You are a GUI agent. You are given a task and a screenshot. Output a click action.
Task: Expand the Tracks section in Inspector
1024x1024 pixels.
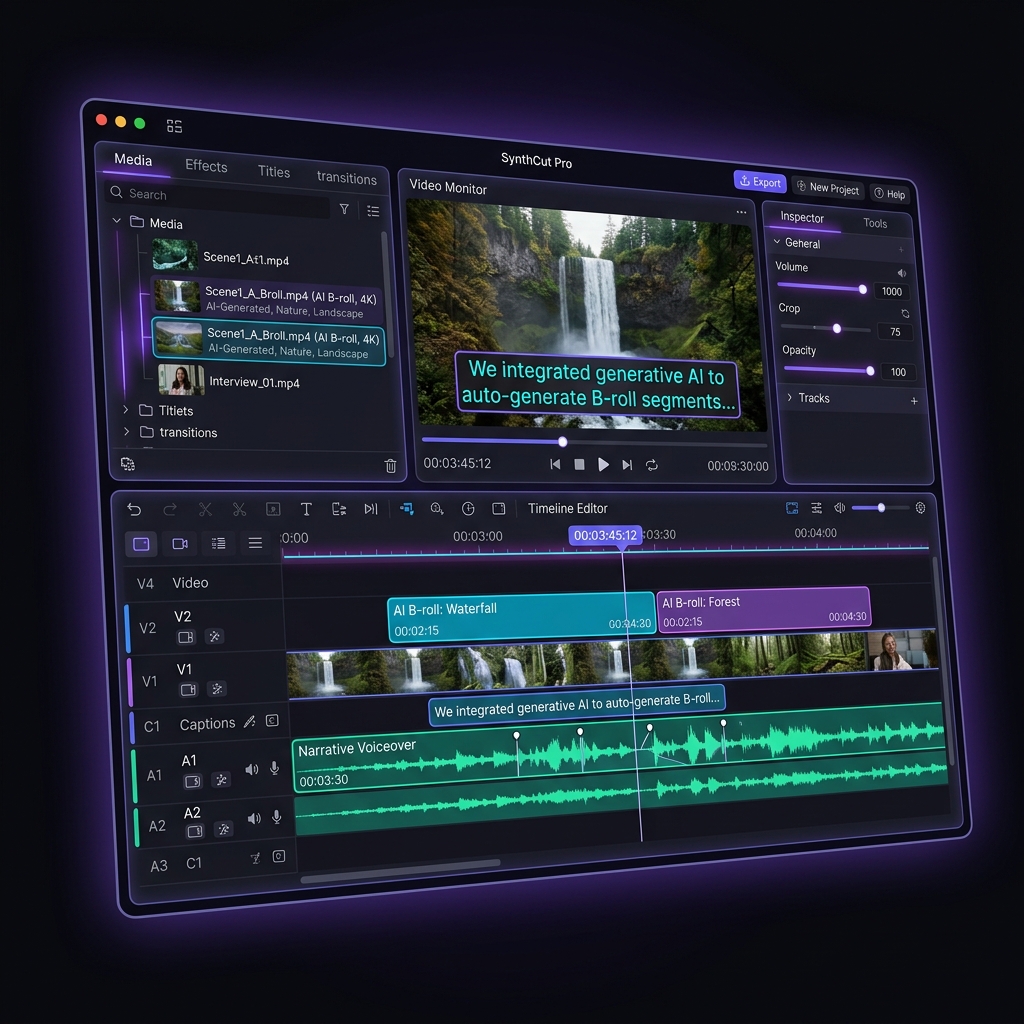click(790, 397)
